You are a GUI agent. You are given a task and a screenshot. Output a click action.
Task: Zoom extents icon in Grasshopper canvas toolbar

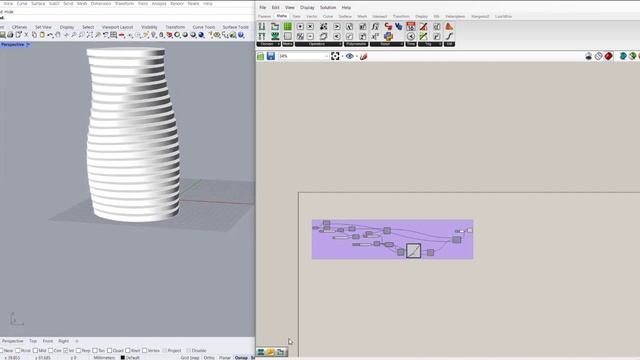point(335,56)
